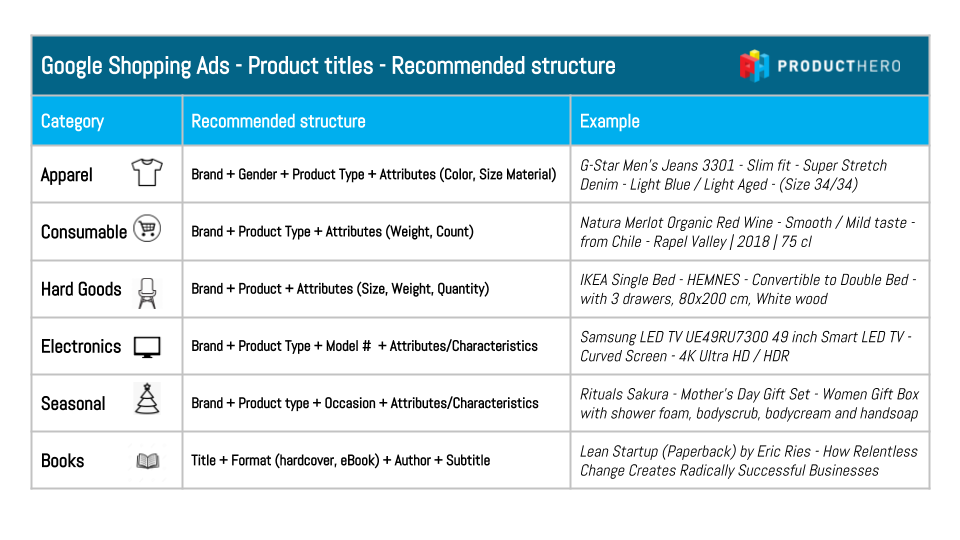
Task: Select the Category column header
Action: (107, 121)
